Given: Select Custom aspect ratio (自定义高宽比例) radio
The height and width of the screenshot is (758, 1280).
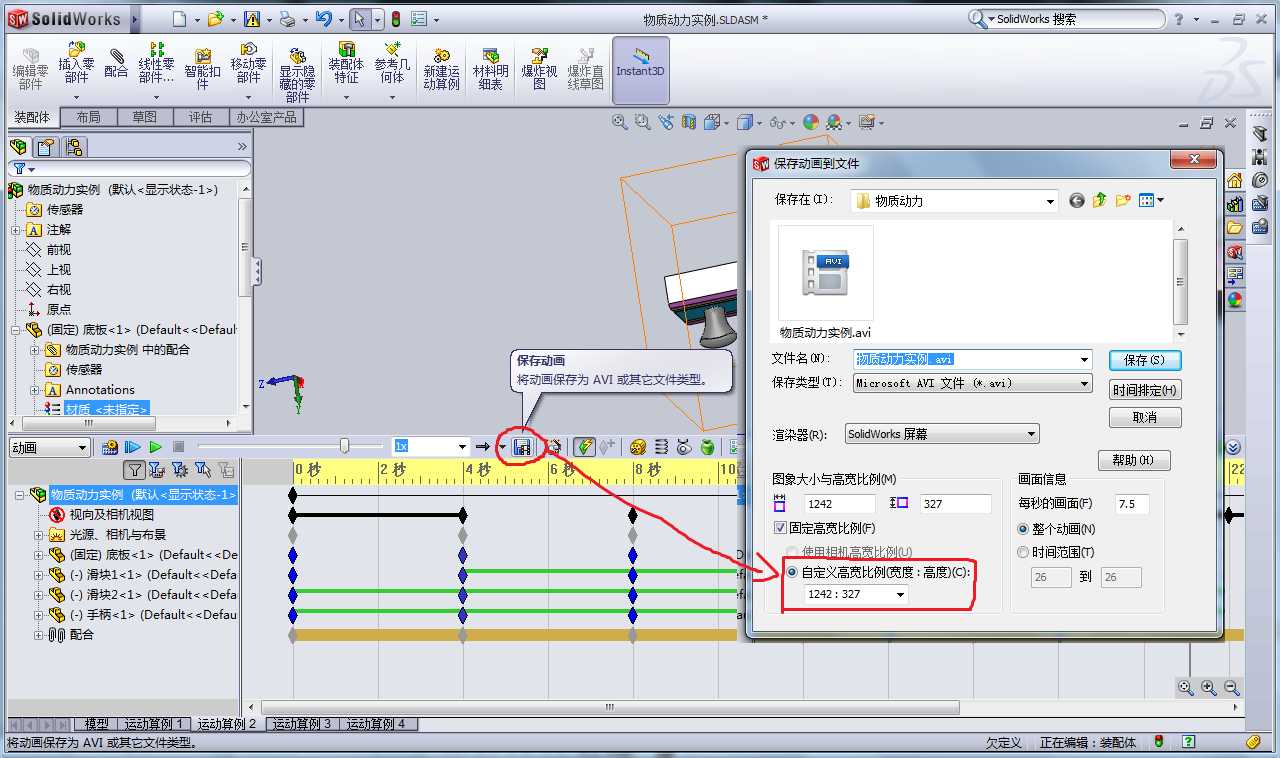Looking at the screenshot, I should point(793,573).
